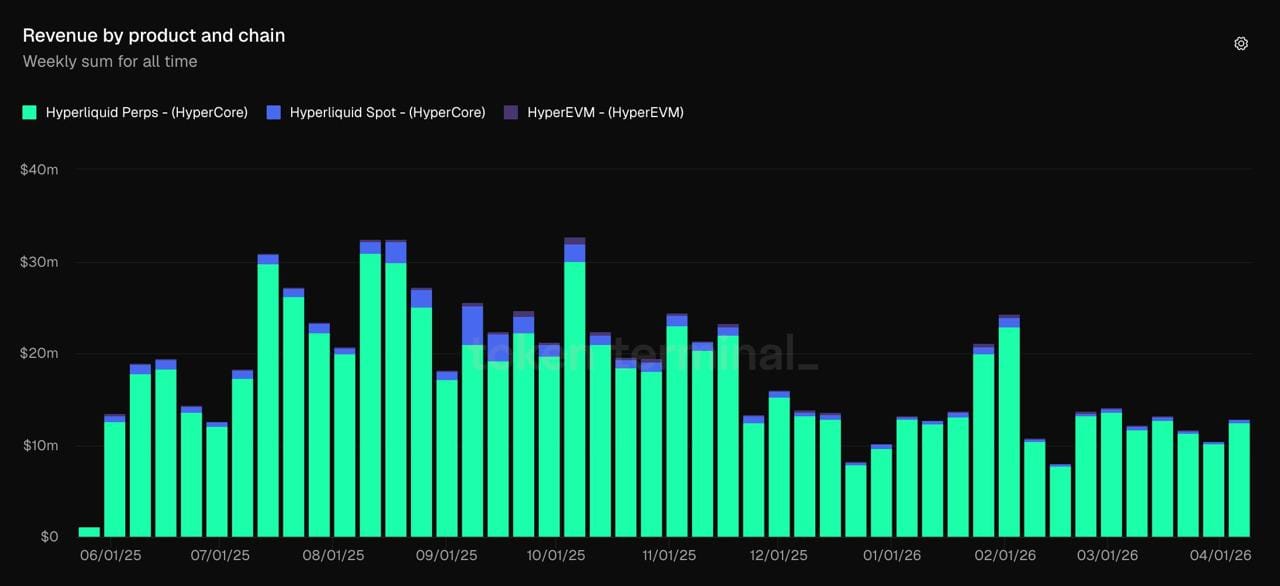
Task: Click the Weekly sum for all time subtitle
Action: (110, 62)
